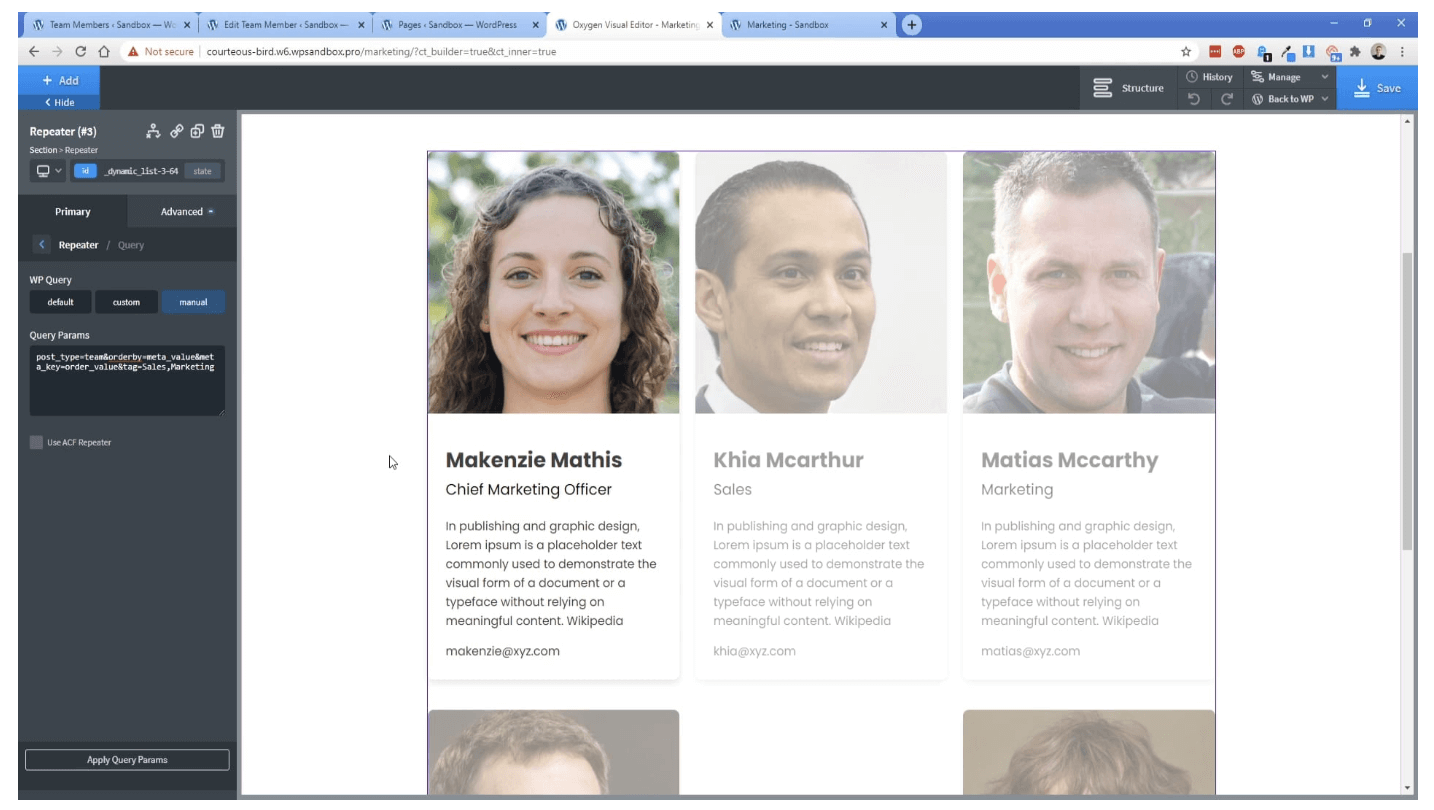Click the conditions icon beside Repeater (#3)

[153, 131]
